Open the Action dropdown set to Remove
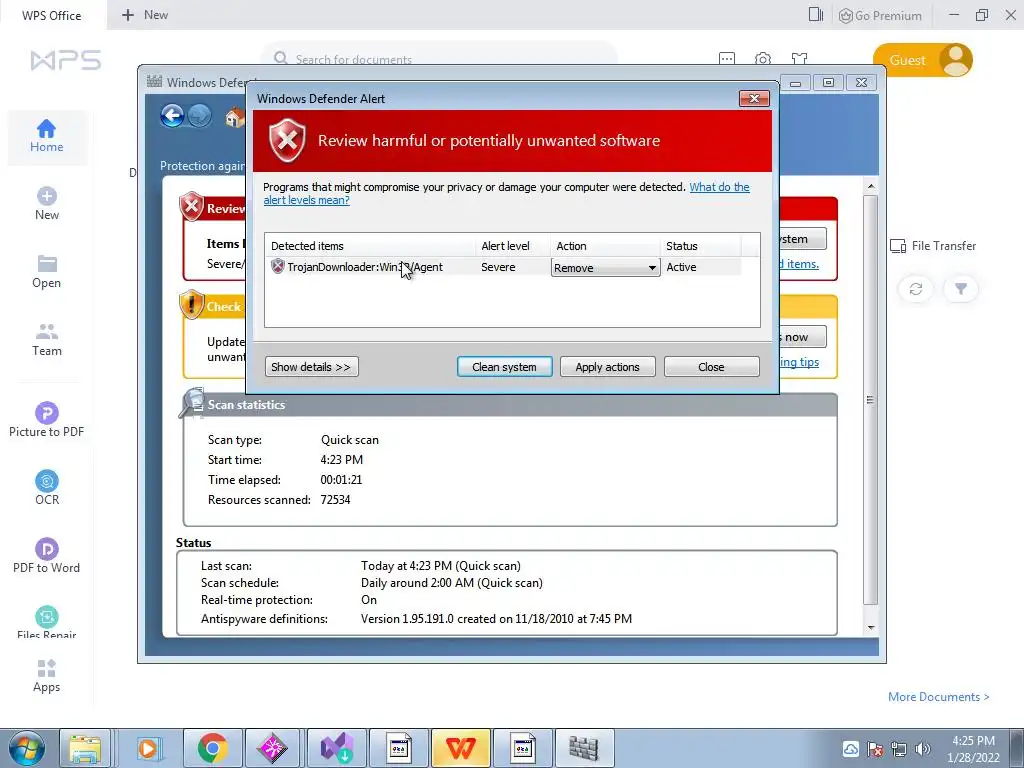 pyautogui.click(x=605, y=268)
